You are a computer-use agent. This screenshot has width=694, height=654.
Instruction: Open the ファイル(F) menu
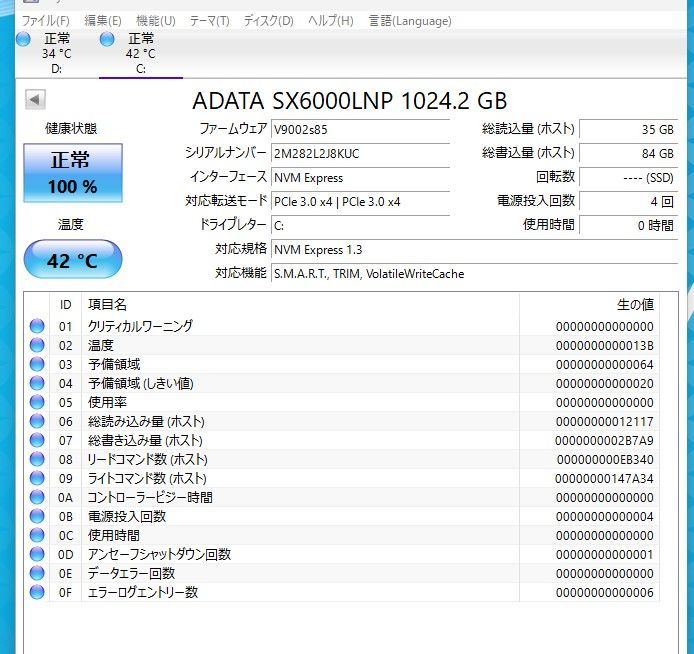[45, 20]
